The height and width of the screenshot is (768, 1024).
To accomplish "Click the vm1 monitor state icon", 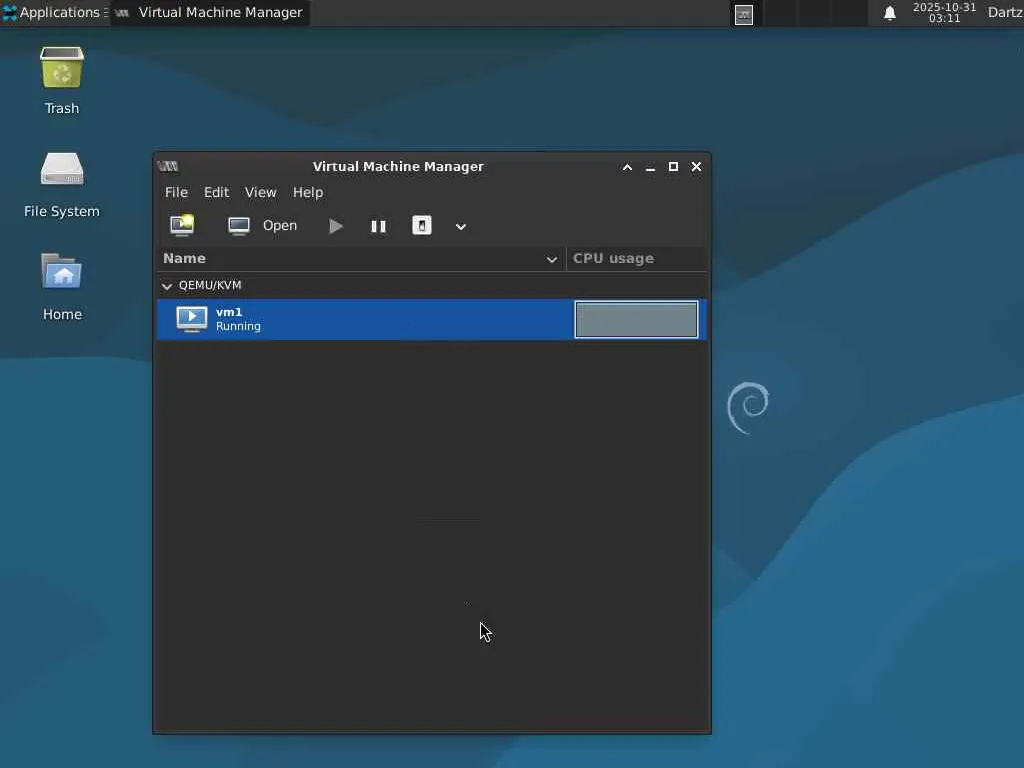I will pos(192,319).
